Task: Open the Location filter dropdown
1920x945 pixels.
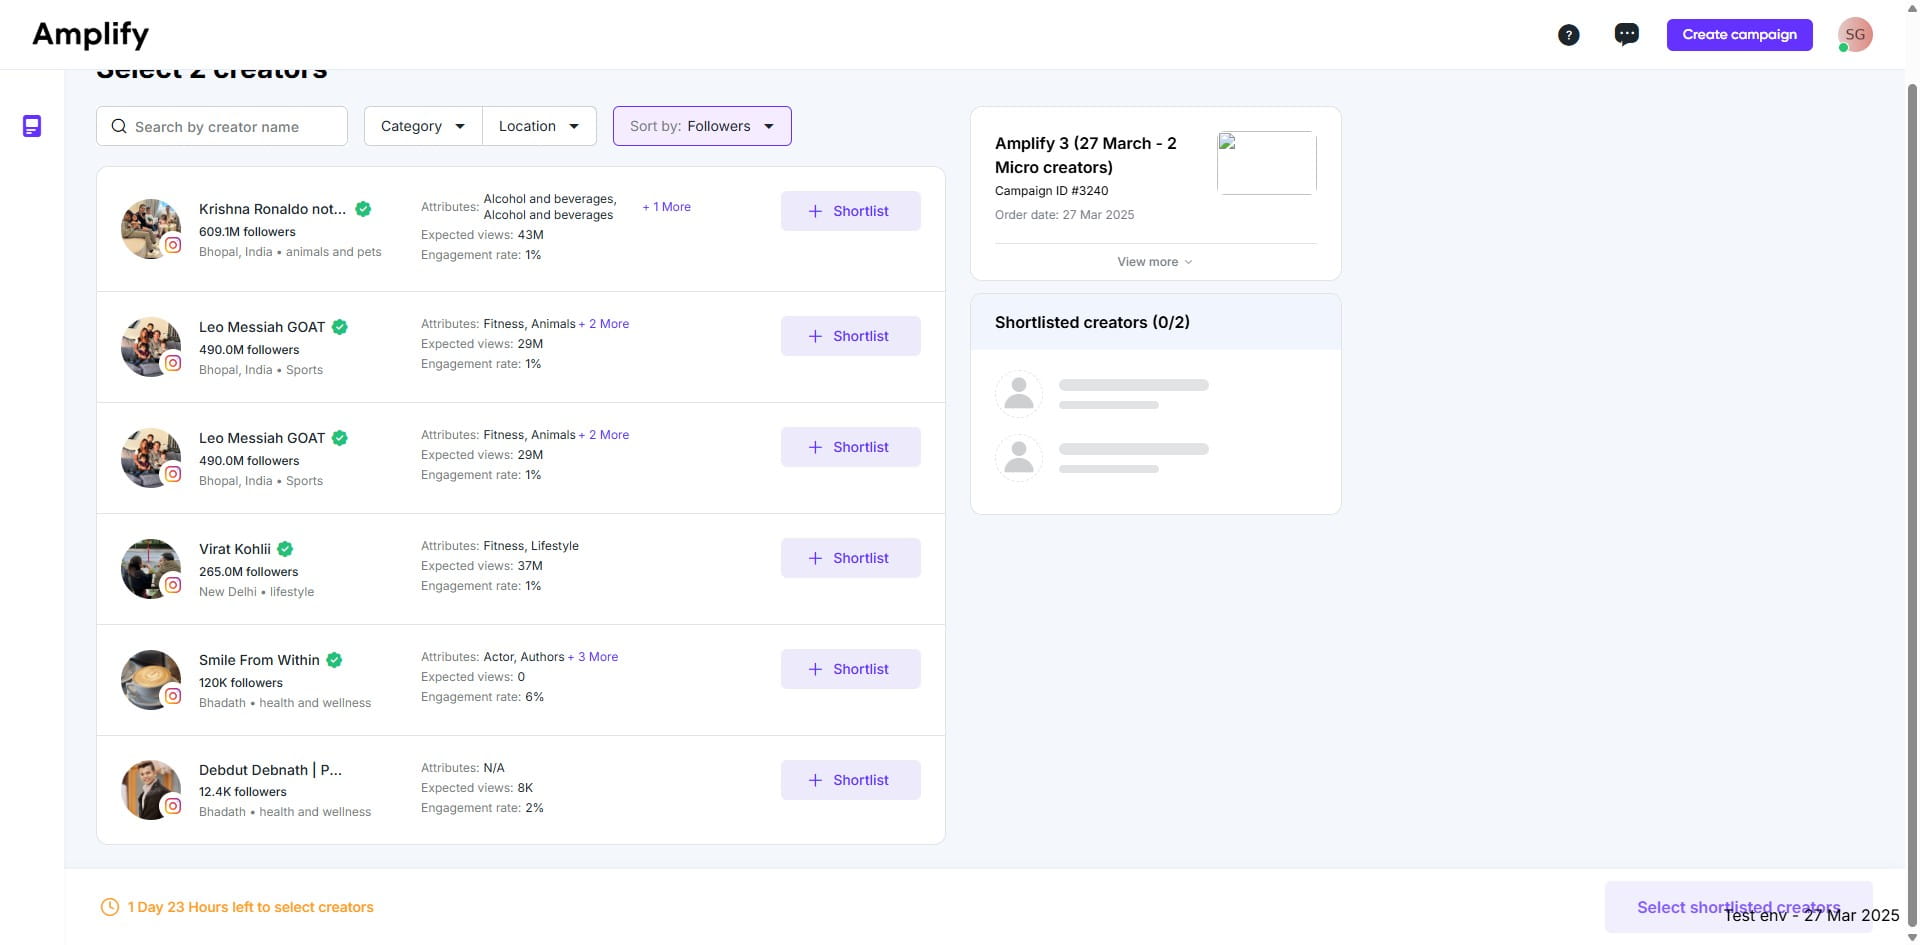Action: (539, 126)
